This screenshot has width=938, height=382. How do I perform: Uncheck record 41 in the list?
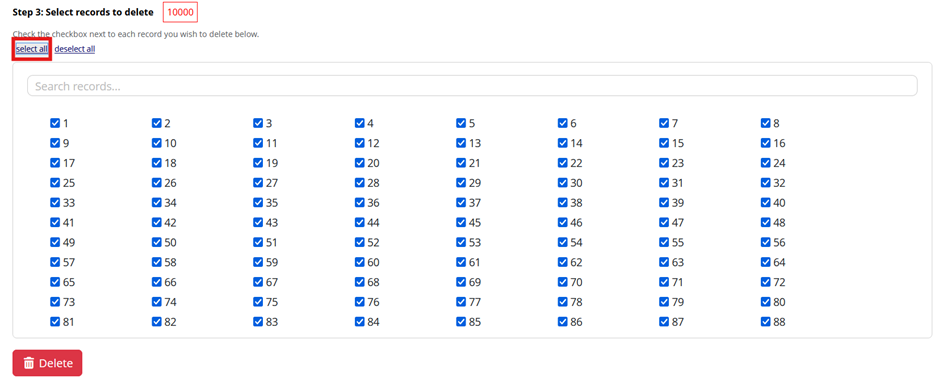tap(55, 222)
